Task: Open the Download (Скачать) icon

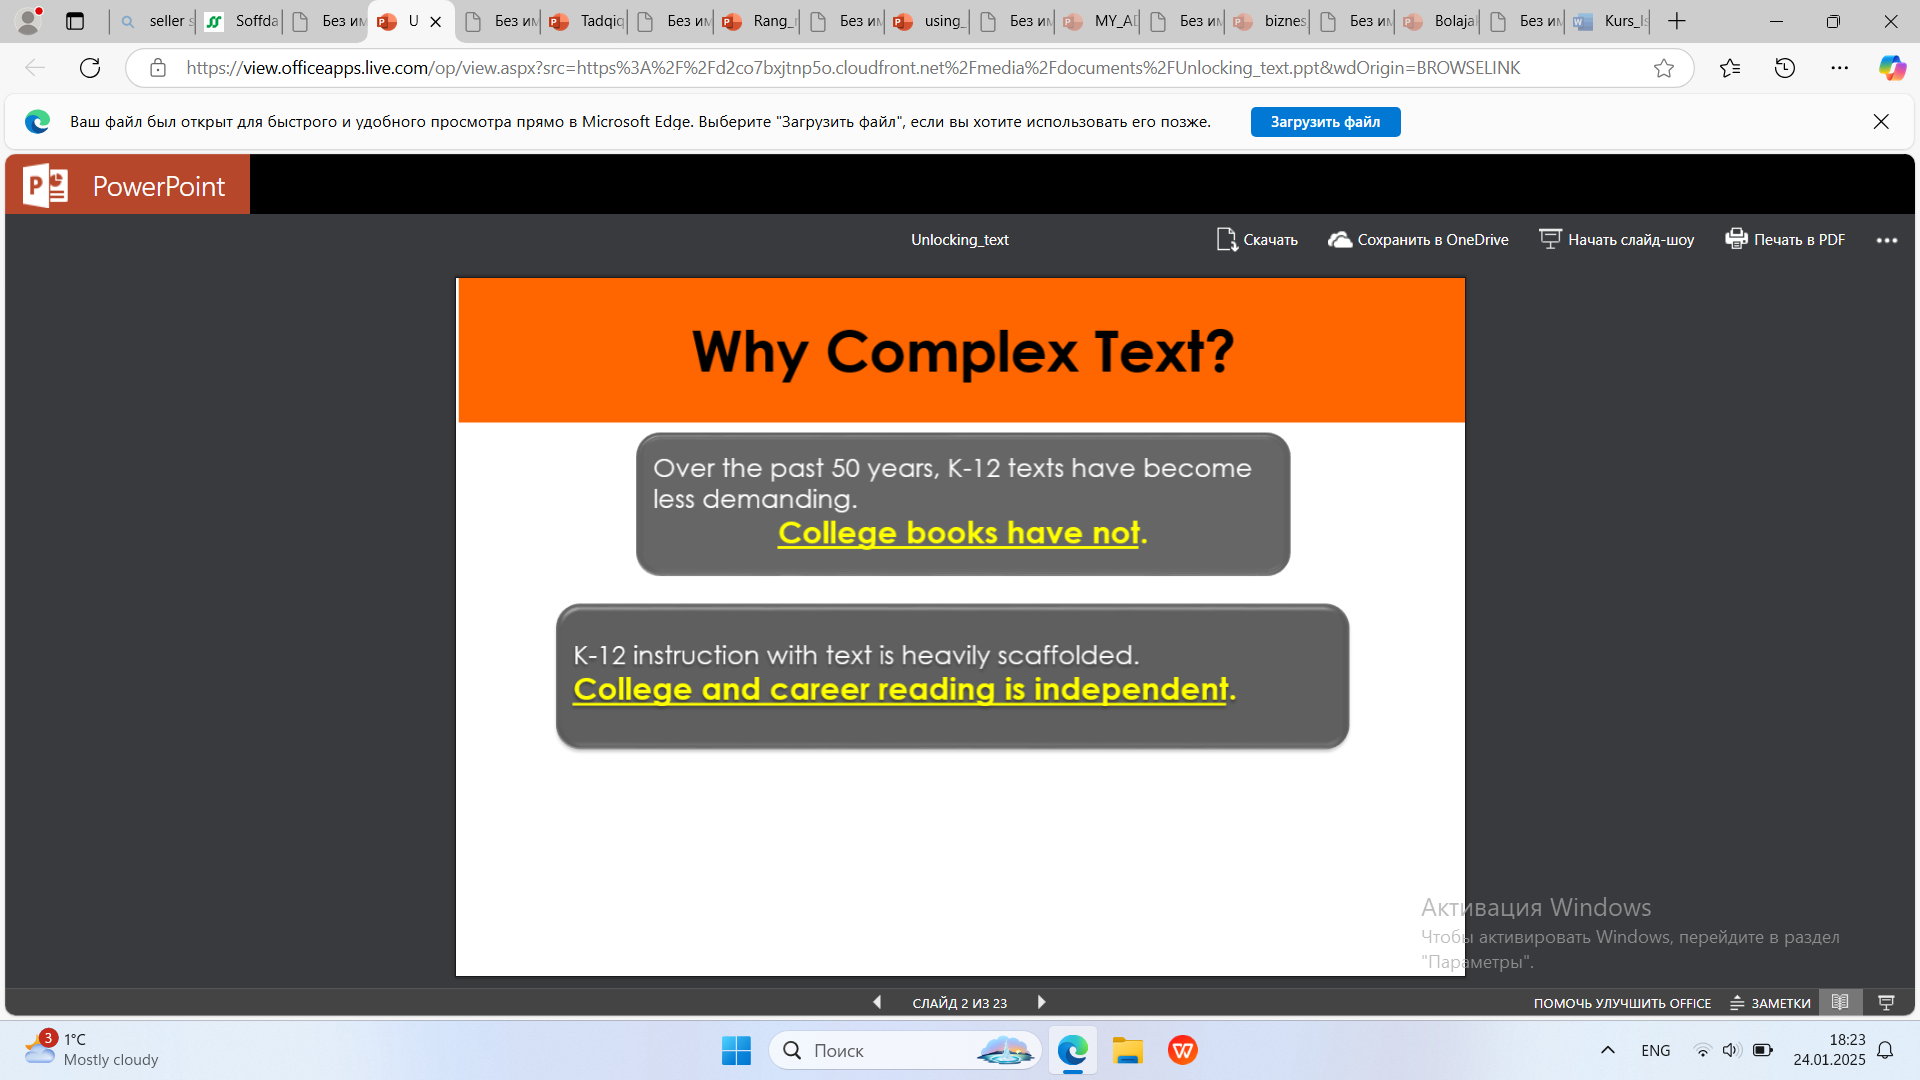Action: pyautogui.click(x=1227, y=239)
